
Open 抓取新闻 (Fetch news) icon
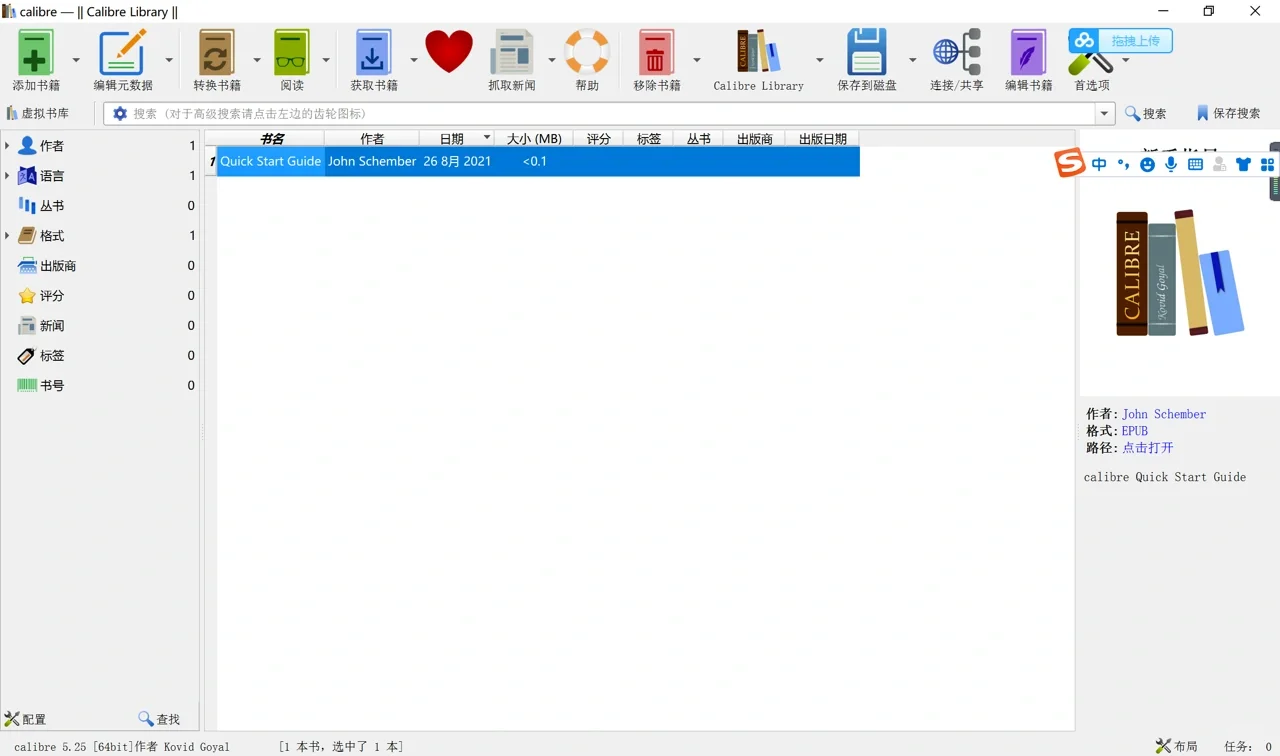(512, 51)
